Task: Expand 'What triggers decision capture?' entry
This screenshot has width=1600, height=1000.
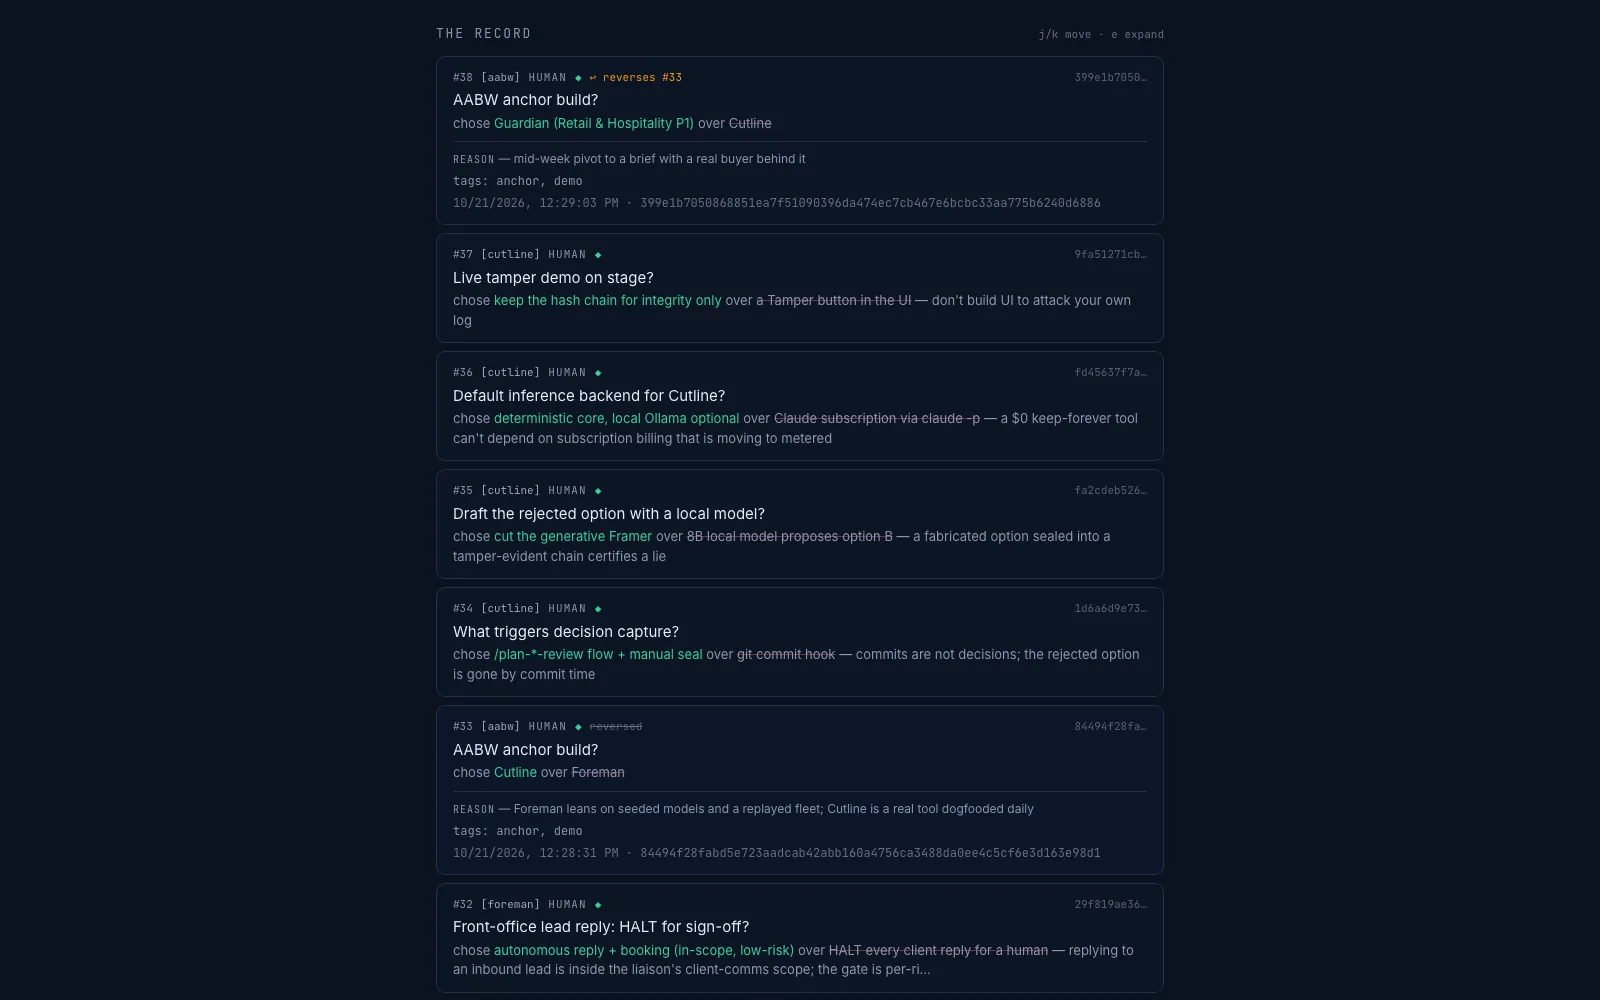Action: pos(800,642)
